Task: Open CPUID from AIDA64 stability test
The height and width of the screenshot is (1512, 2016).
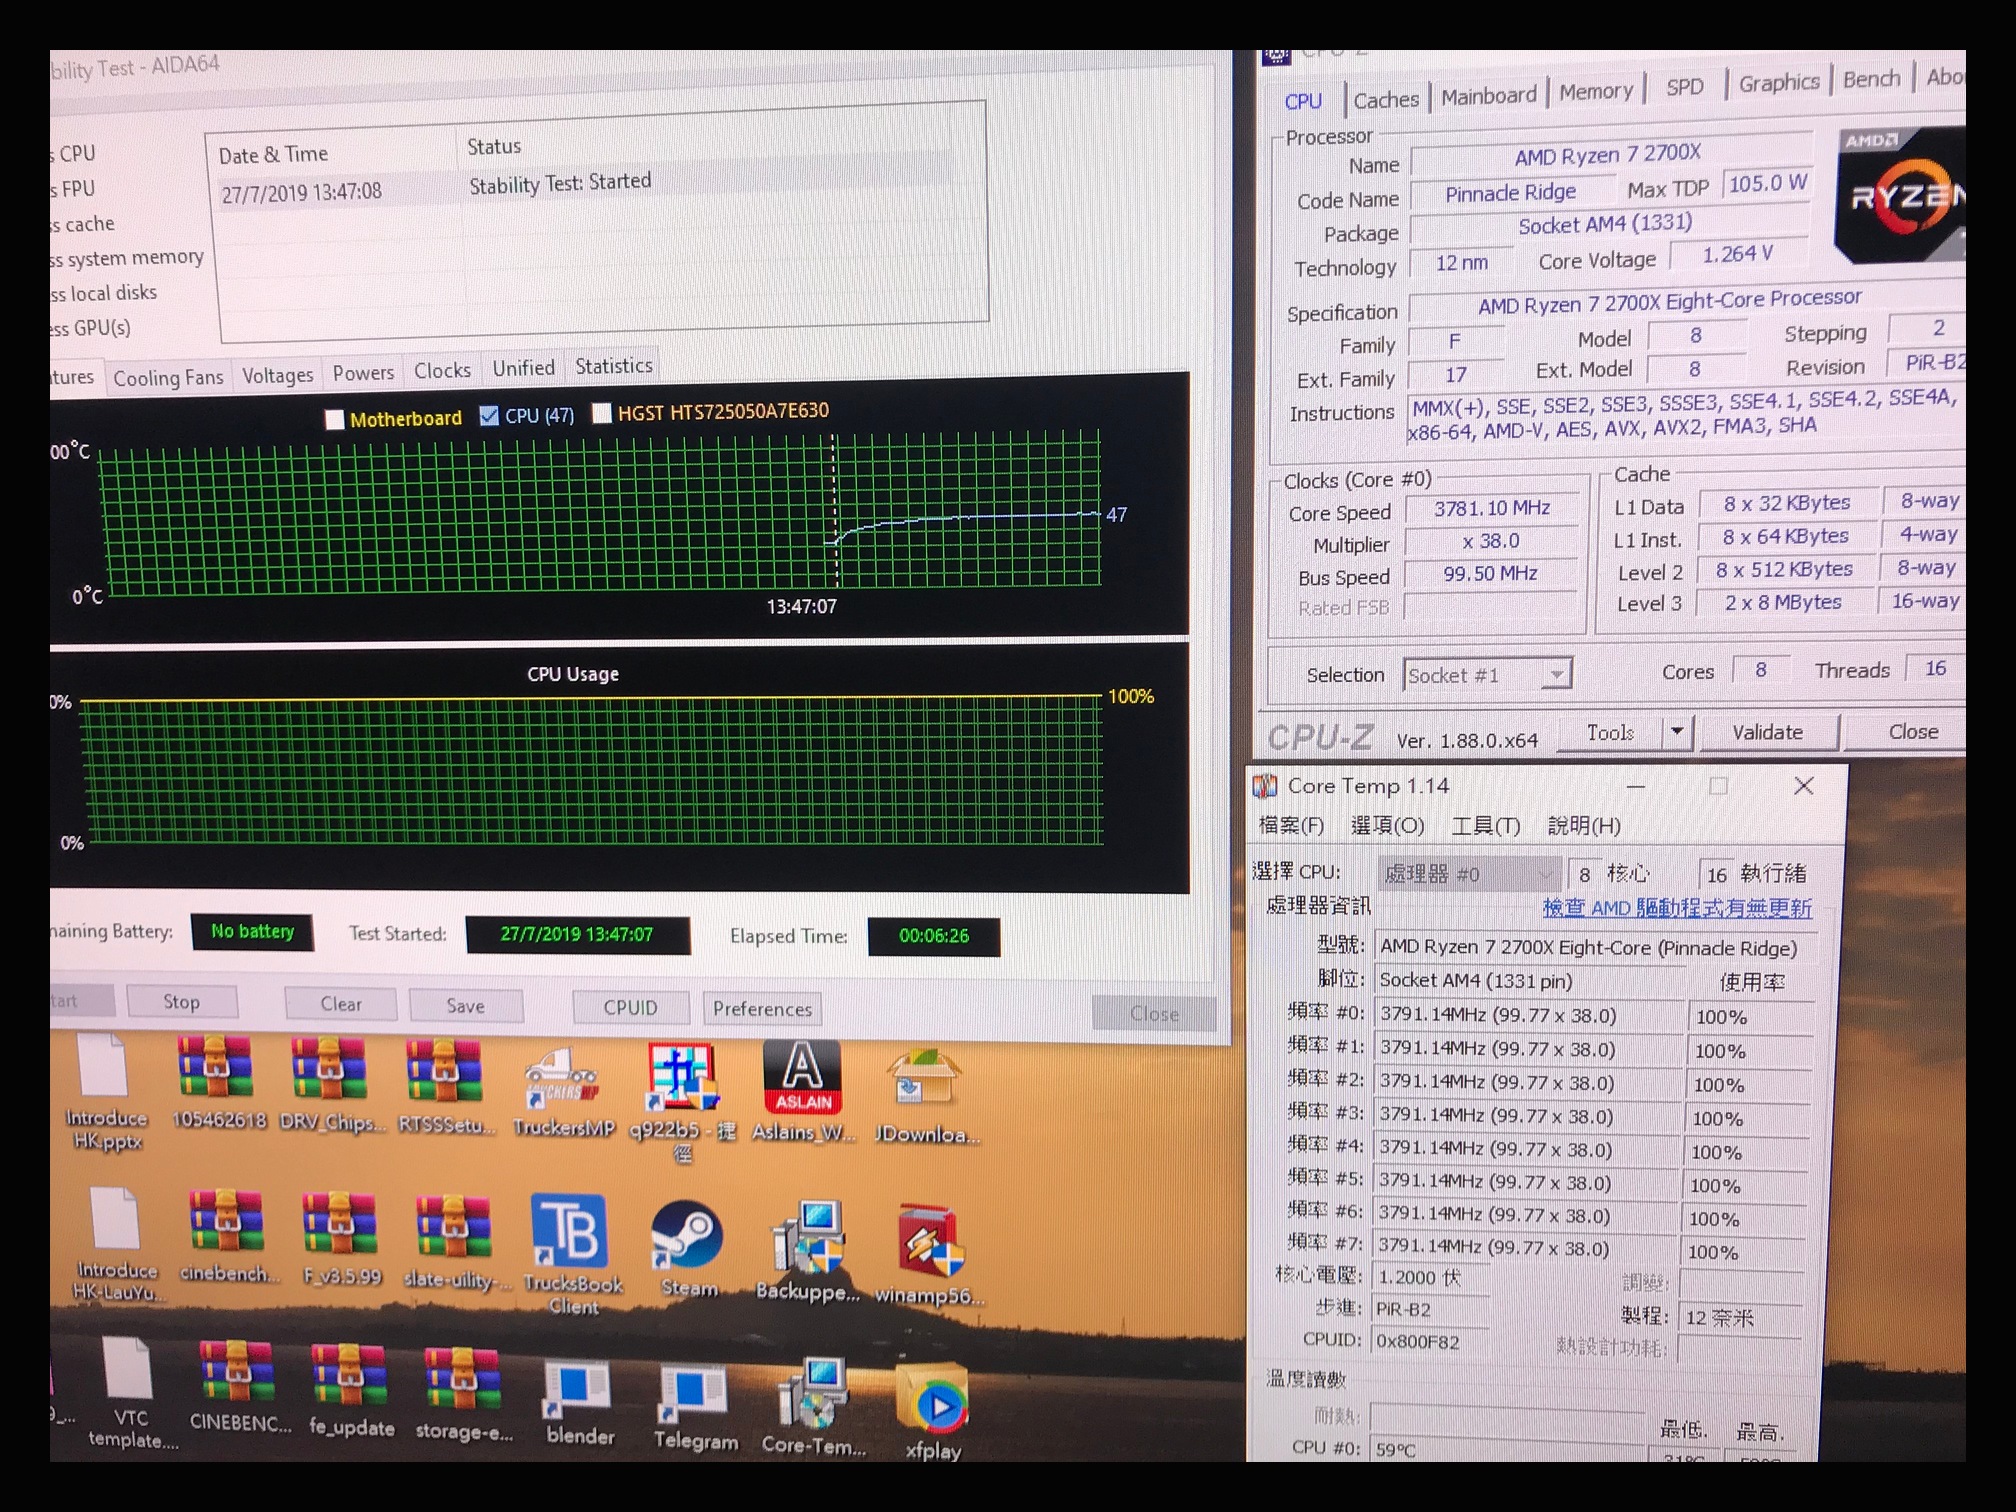Action: click(630, 1008)
